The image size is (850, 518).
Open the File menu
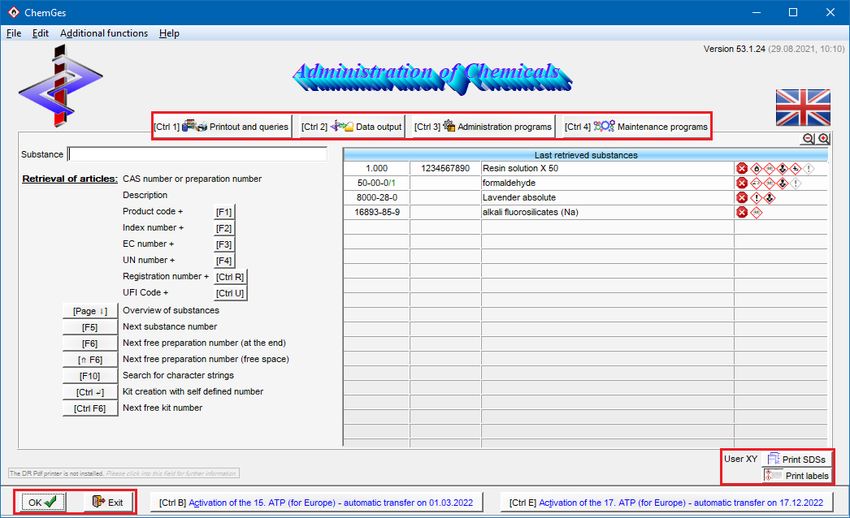click(x=14, y=33)
